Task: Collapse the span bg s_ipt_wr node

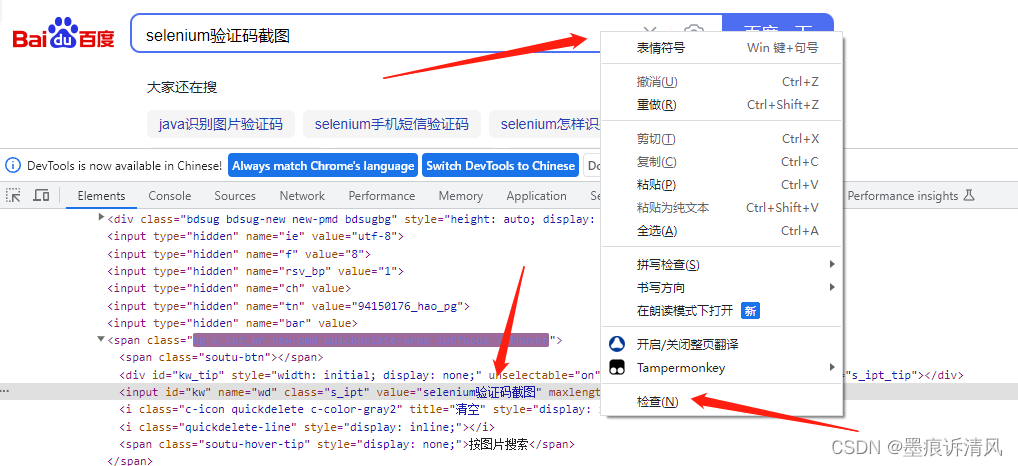Action: point(101,339)
